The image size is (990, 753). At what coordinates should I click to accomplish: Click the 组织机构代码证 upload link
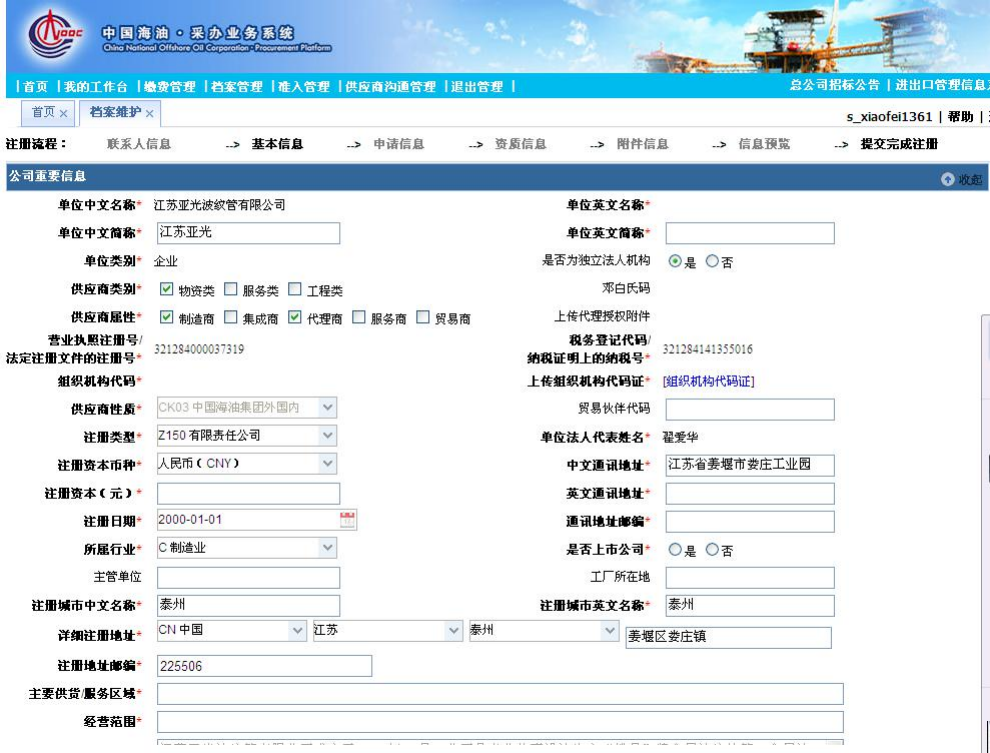pyautogui.click(x=709, y=381)
